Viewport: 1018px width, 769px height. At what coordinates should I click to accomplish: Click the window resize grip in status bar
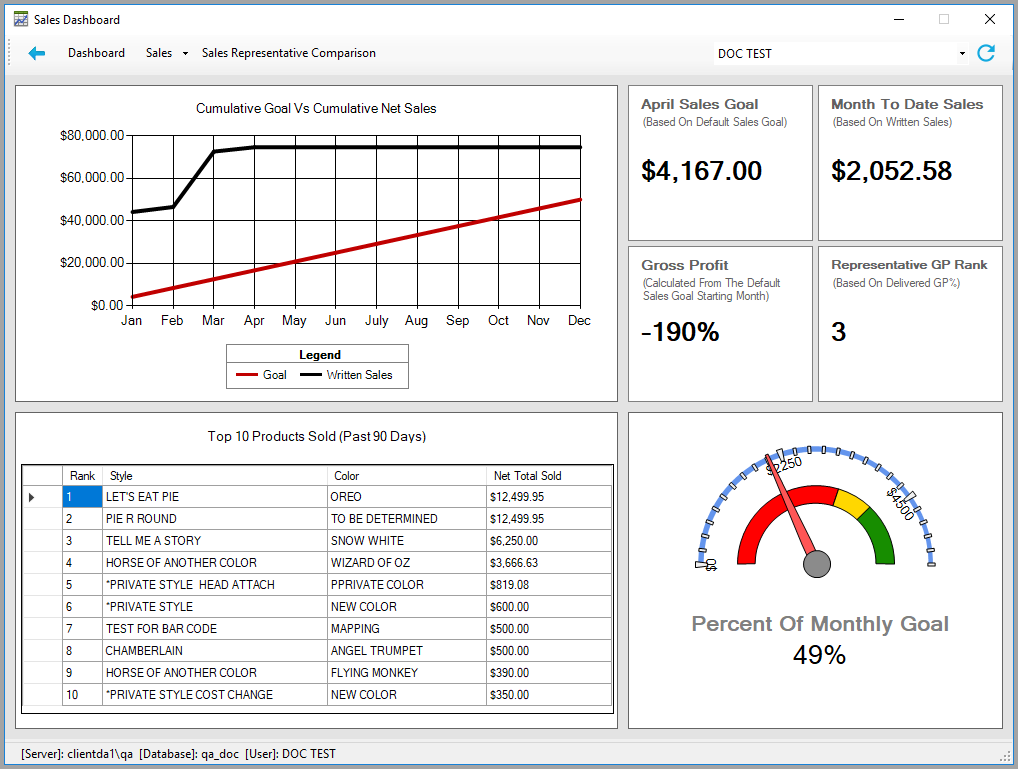(1006, 756)
